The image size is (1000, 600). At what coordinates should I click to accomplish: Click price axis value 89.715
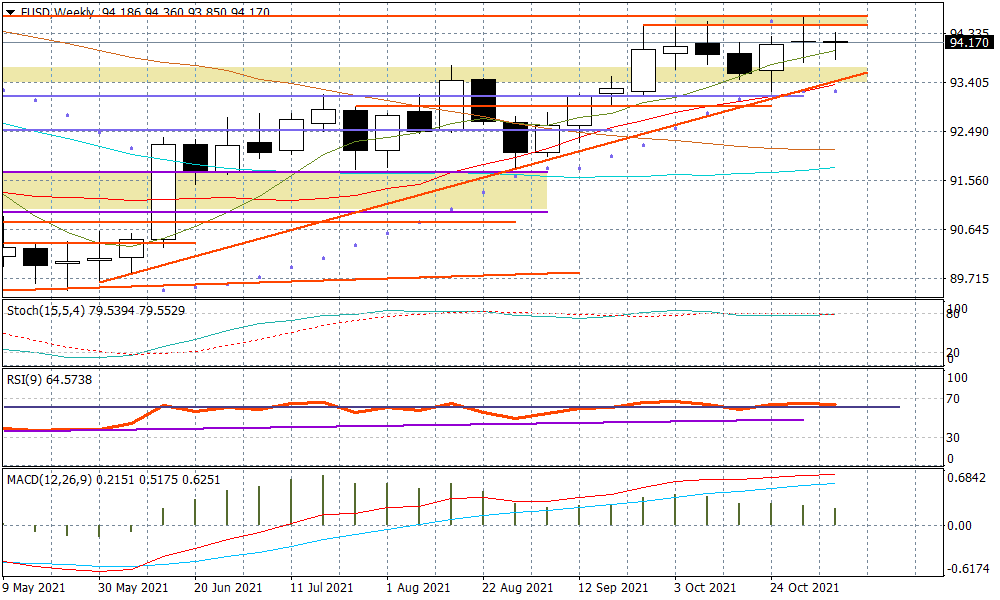point(970,279)
